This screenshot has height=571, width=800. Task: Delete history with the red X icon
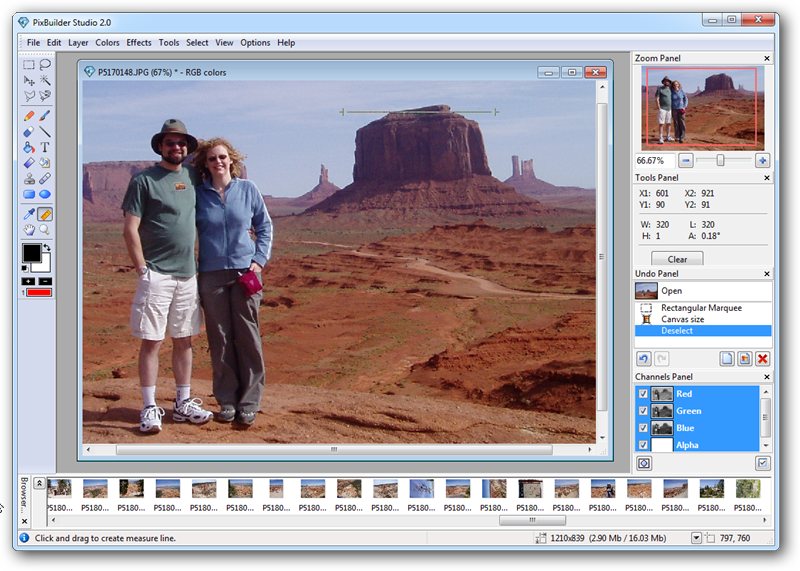[x=762, y=359]
